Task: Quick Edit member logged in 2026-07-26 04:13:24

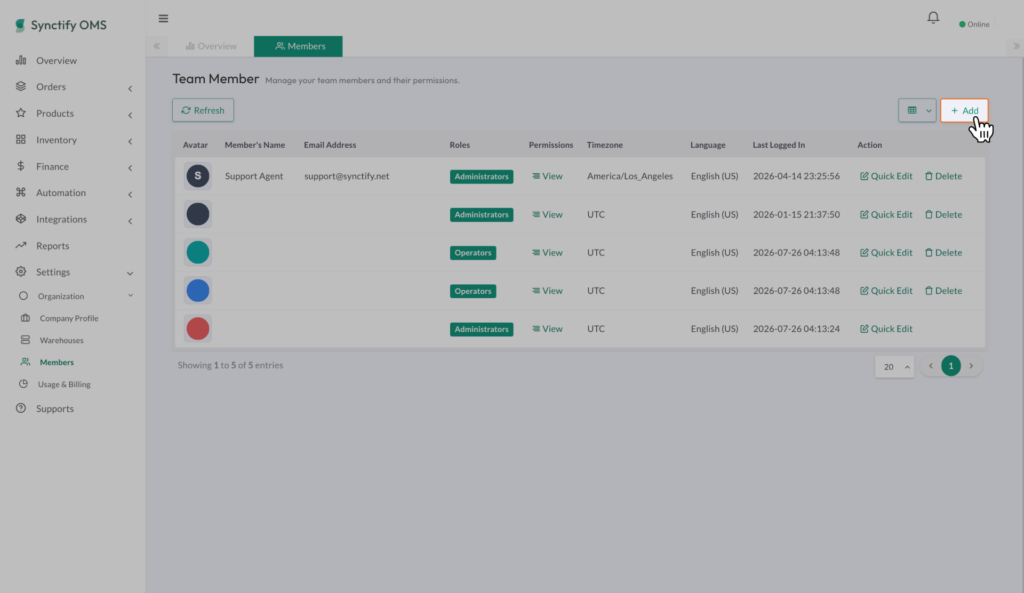Action: (886, 329)
